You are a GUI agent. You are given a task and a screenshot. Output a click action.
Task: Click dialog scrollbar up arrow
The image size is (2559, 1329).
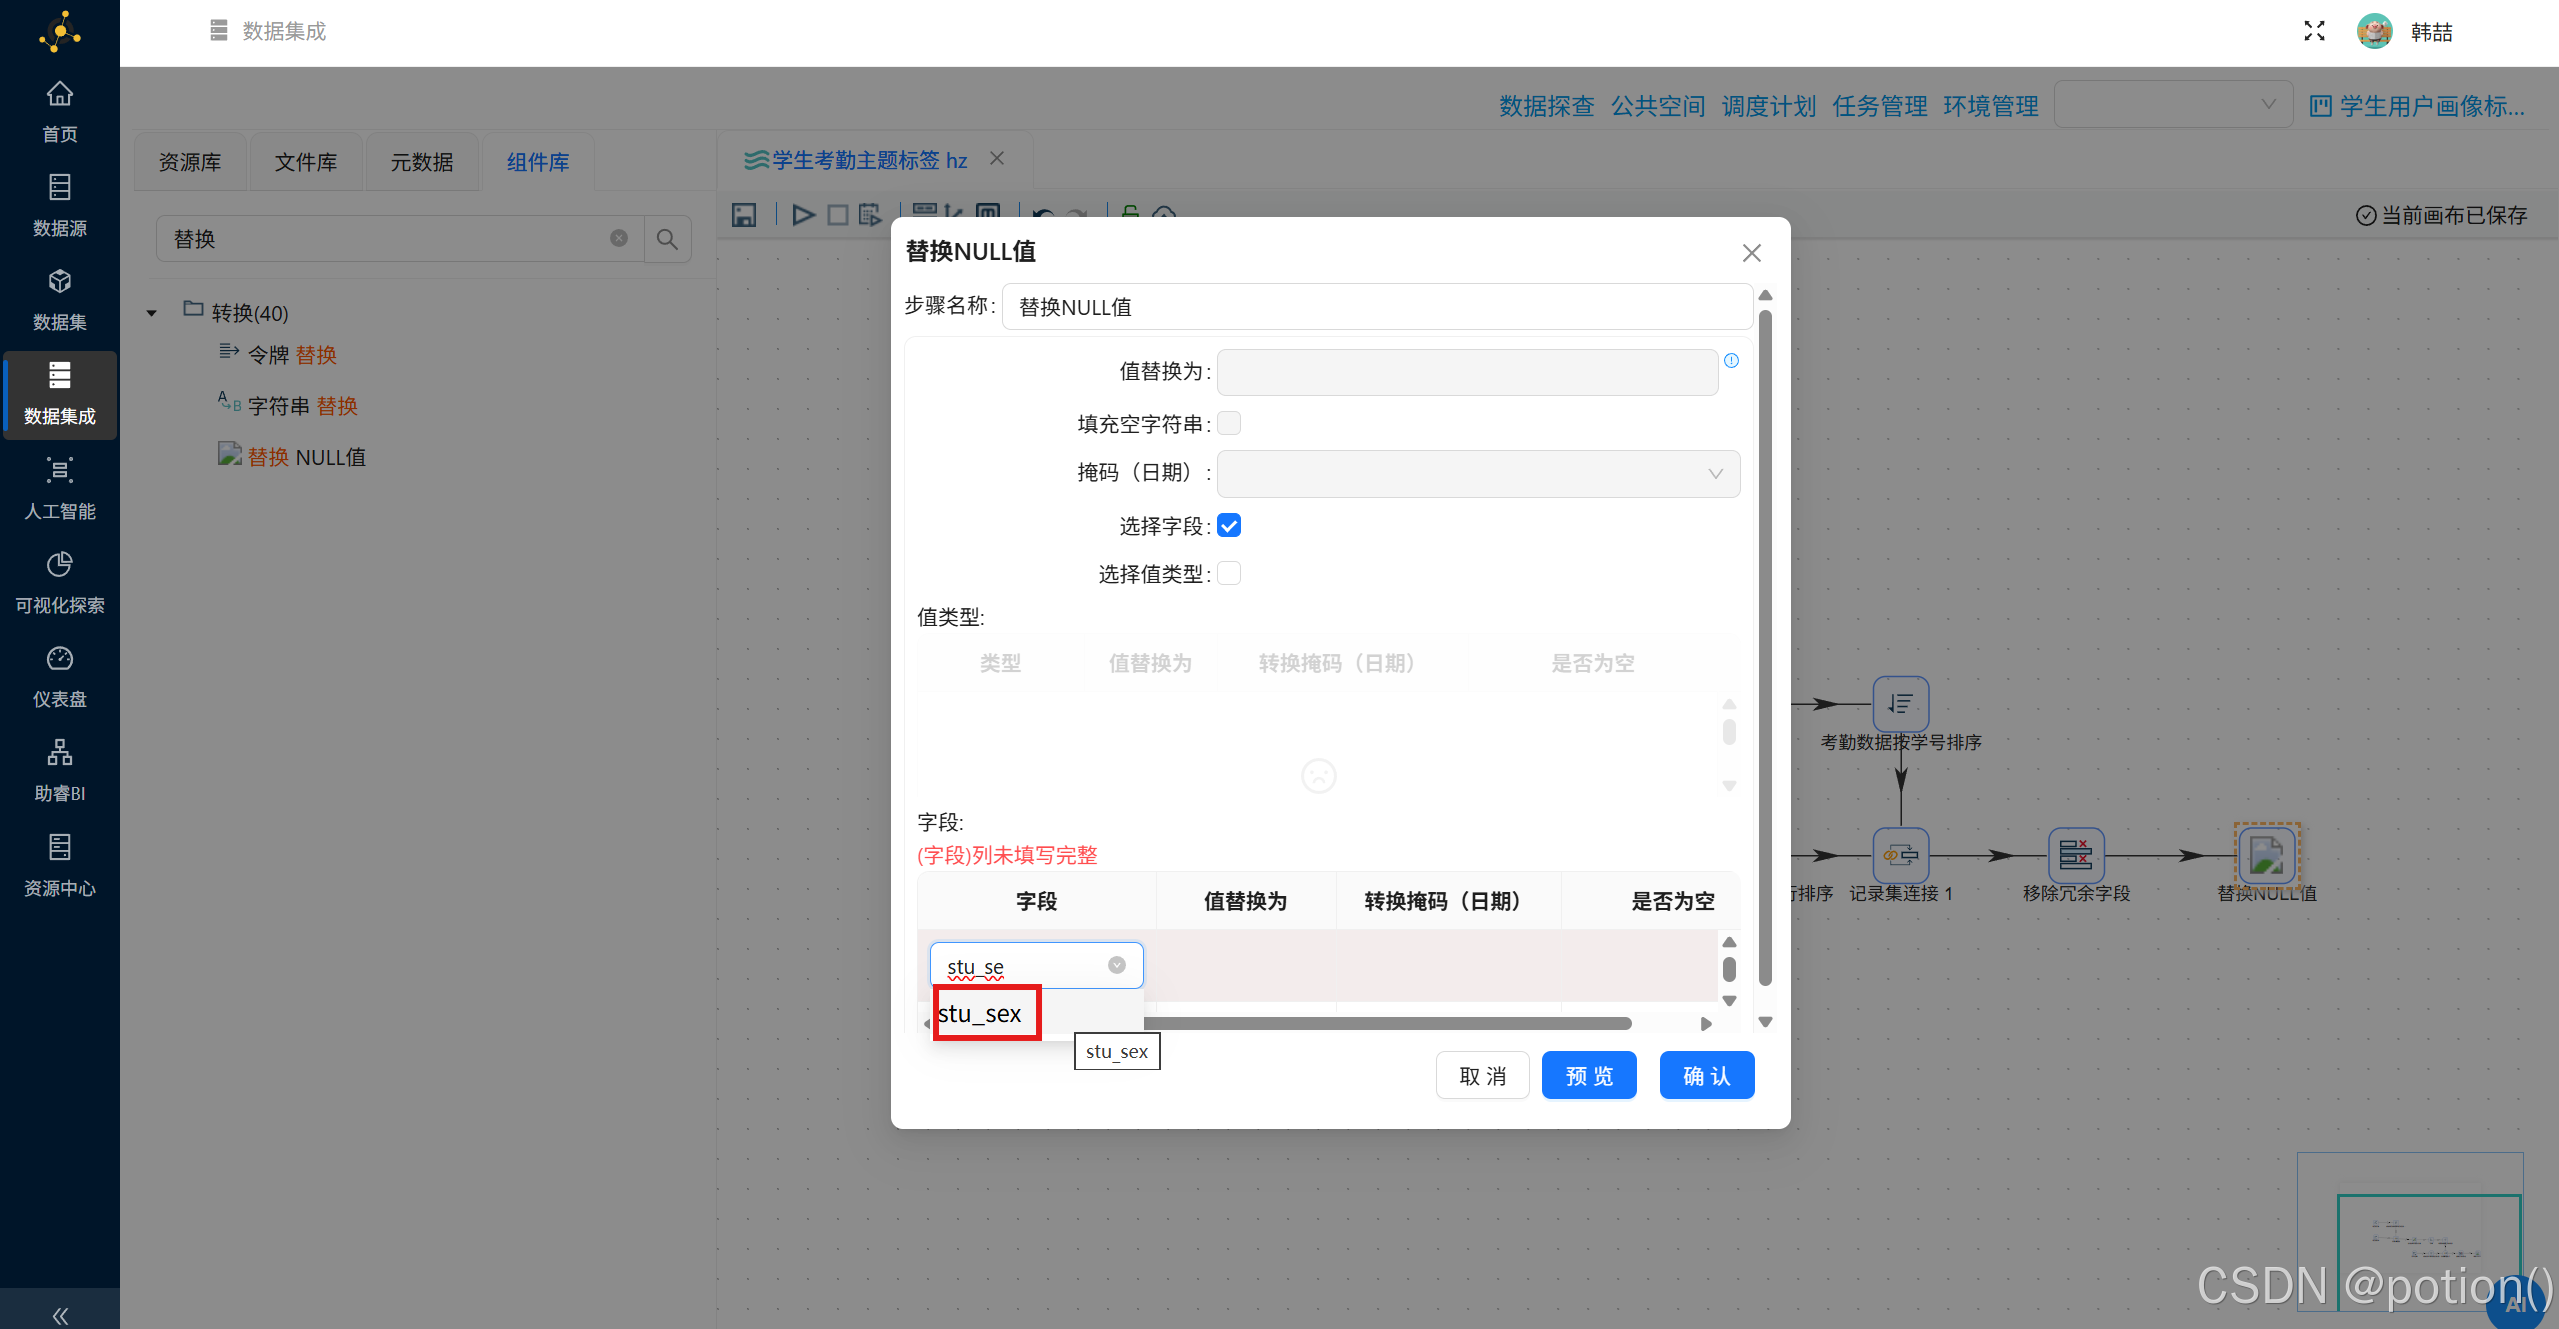[1765, 296]
